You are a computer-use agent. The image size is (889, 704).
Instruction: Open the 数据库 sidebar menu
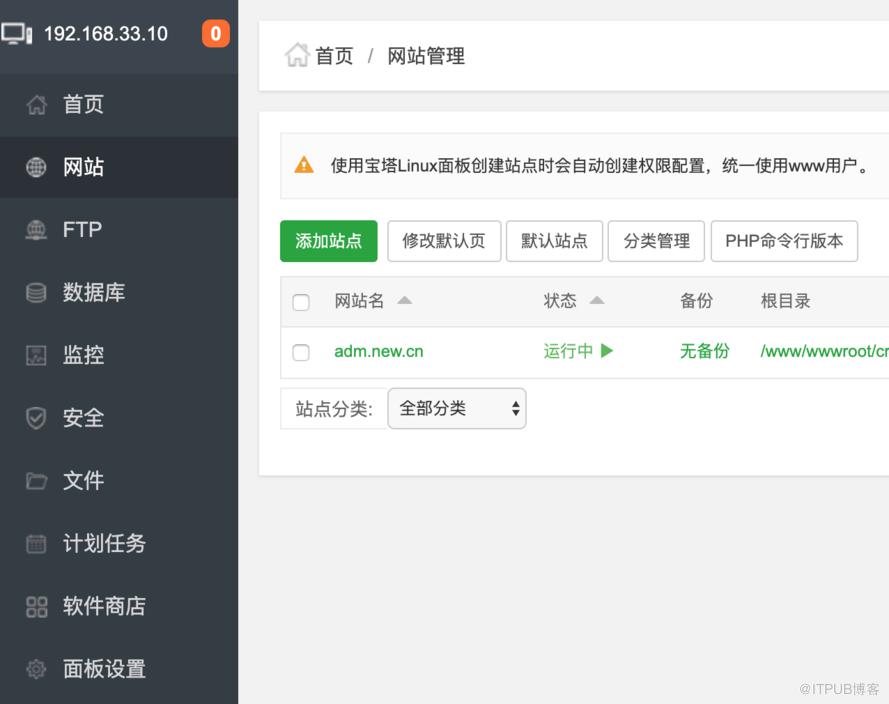coord(119,292)
